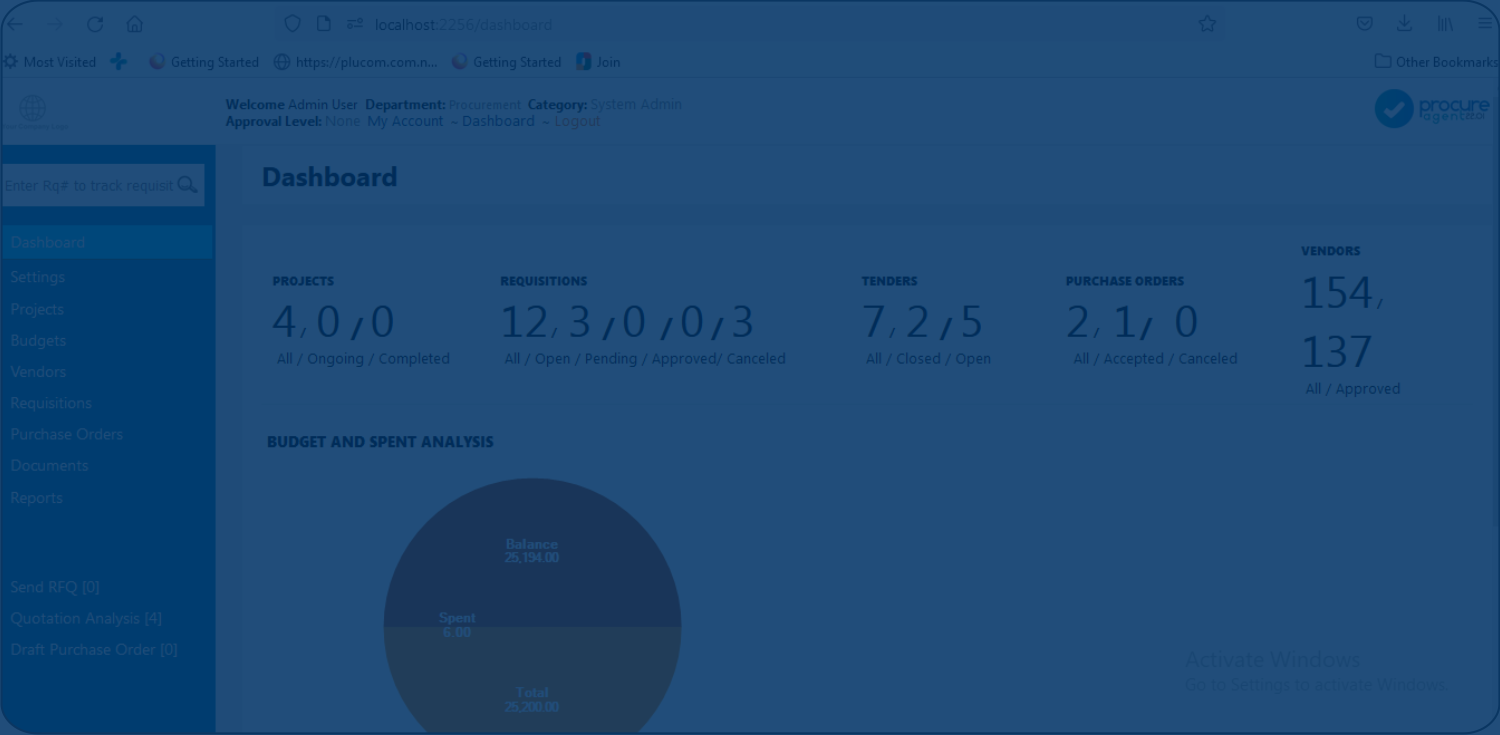
Task: Open Purchase Orders in sidebar
Action: click(x=67, y=434)
